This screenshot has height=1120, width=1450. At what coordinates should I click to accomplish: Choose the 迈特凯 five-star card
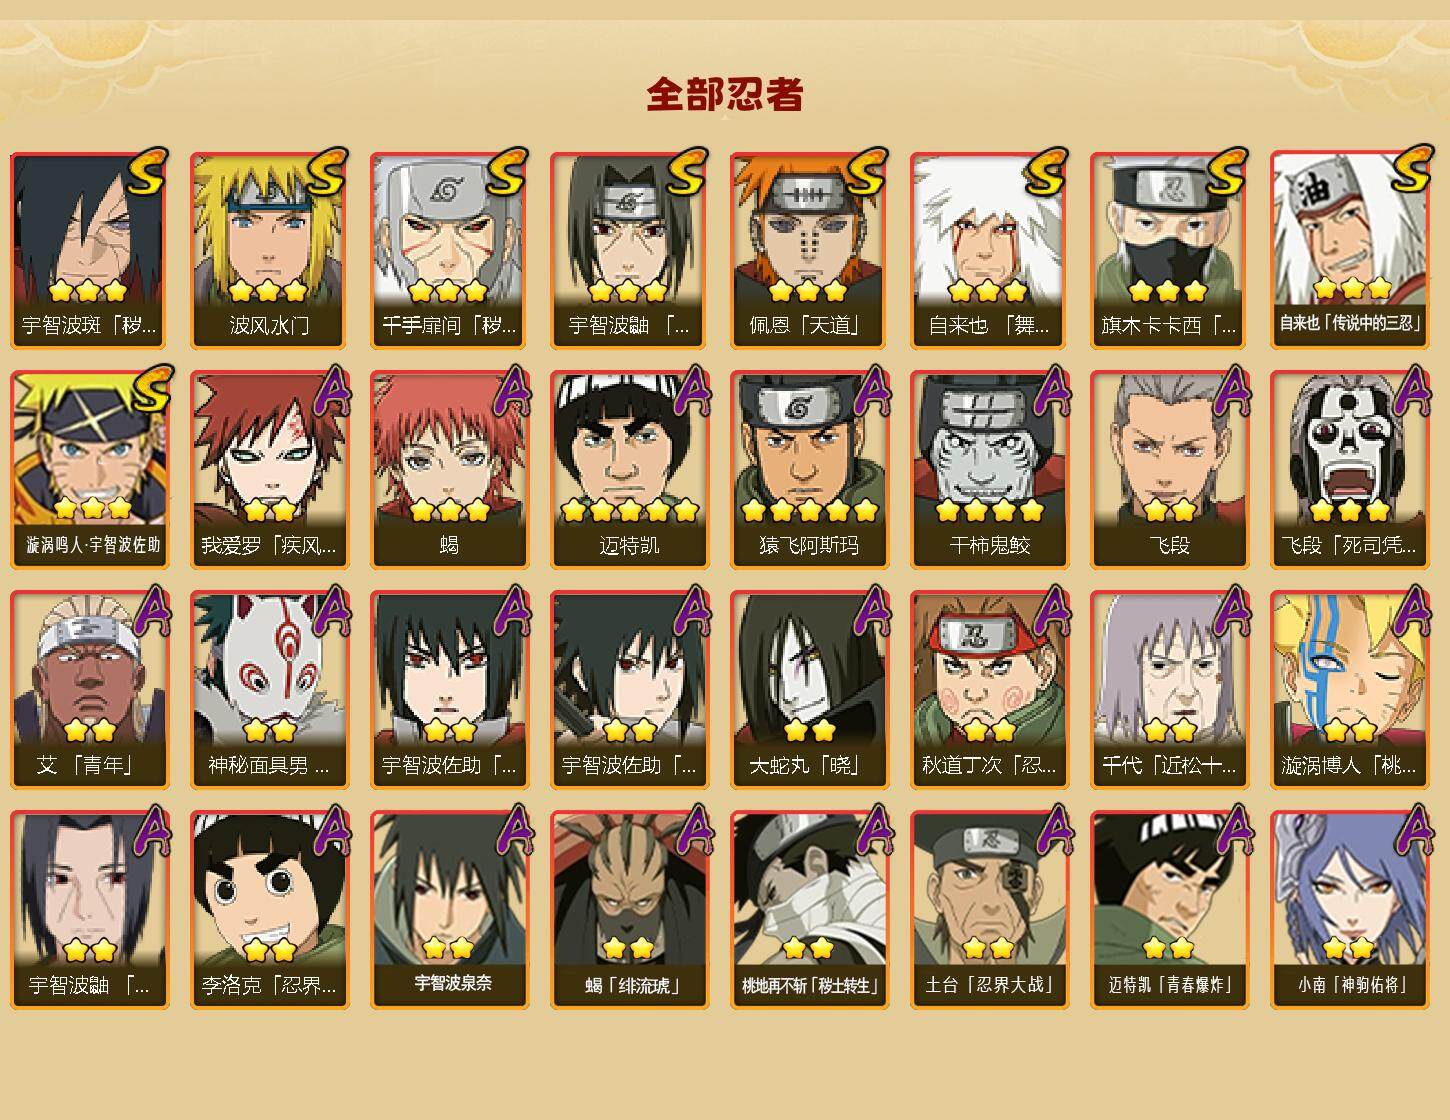[x=629, y=470]
